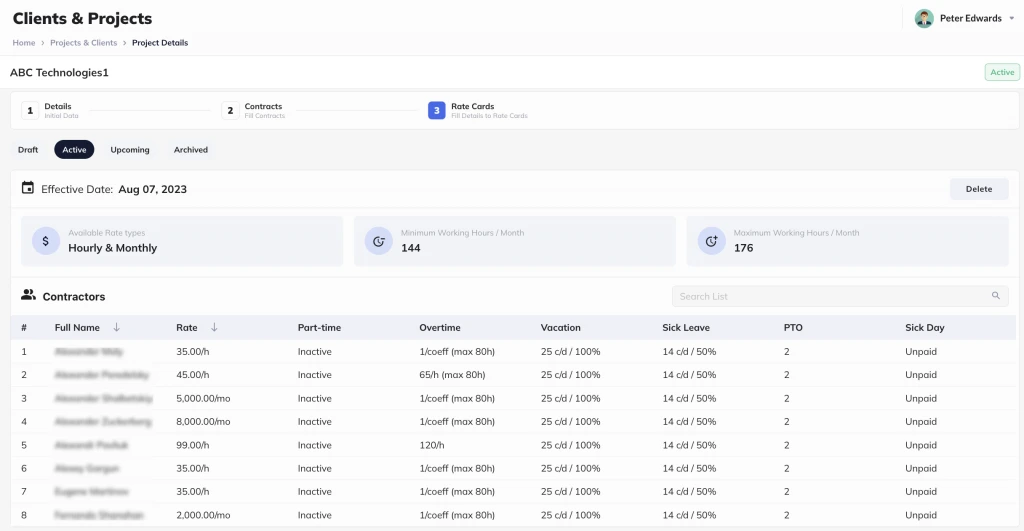Click the 2,000.00/mo rate cell
Image resolution: width=1024 pixels, height=531 pixels.
[203, 515]
